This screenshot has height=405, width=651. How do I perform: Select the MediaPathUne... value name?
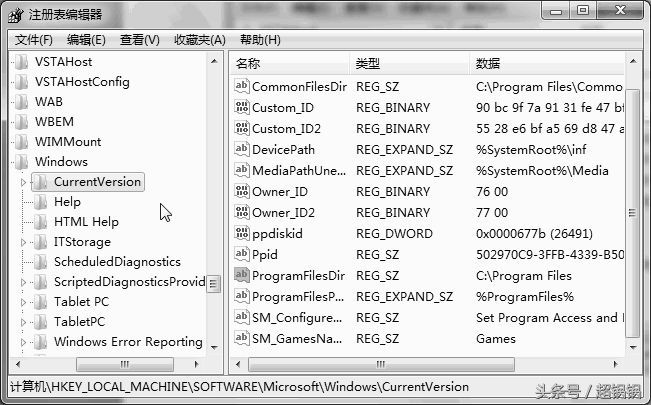click(x=299, y=171)
